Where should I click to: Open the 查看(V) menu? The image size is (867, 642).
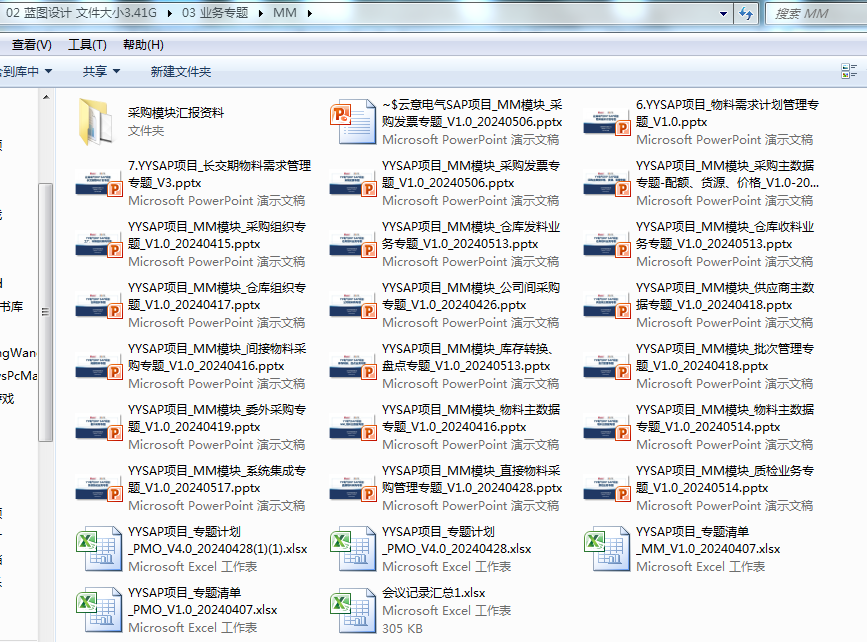(x=31, y=45)
